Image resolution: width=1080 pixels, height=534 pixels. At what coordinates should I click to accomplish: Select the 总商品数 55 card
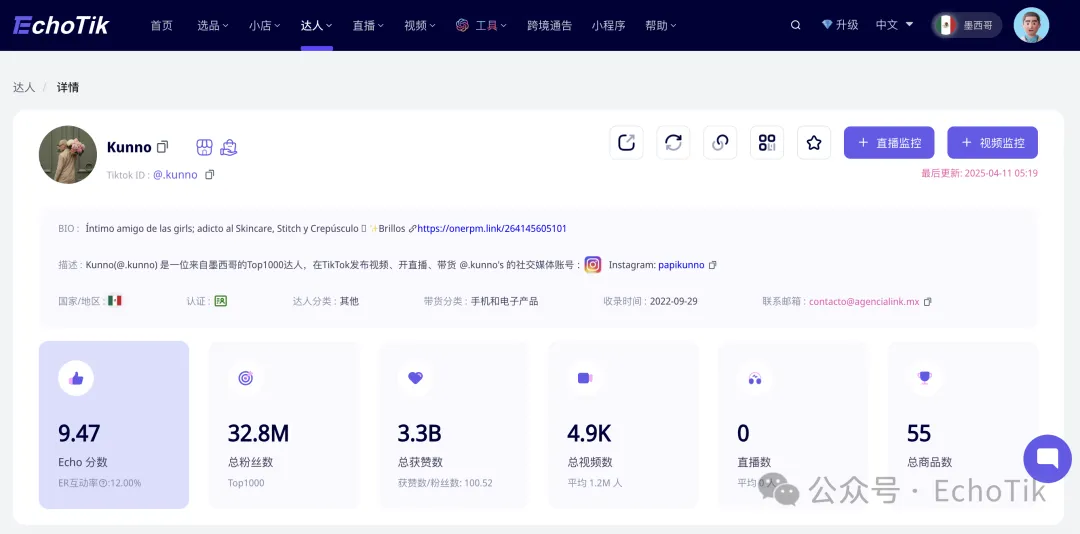(963, 425)
